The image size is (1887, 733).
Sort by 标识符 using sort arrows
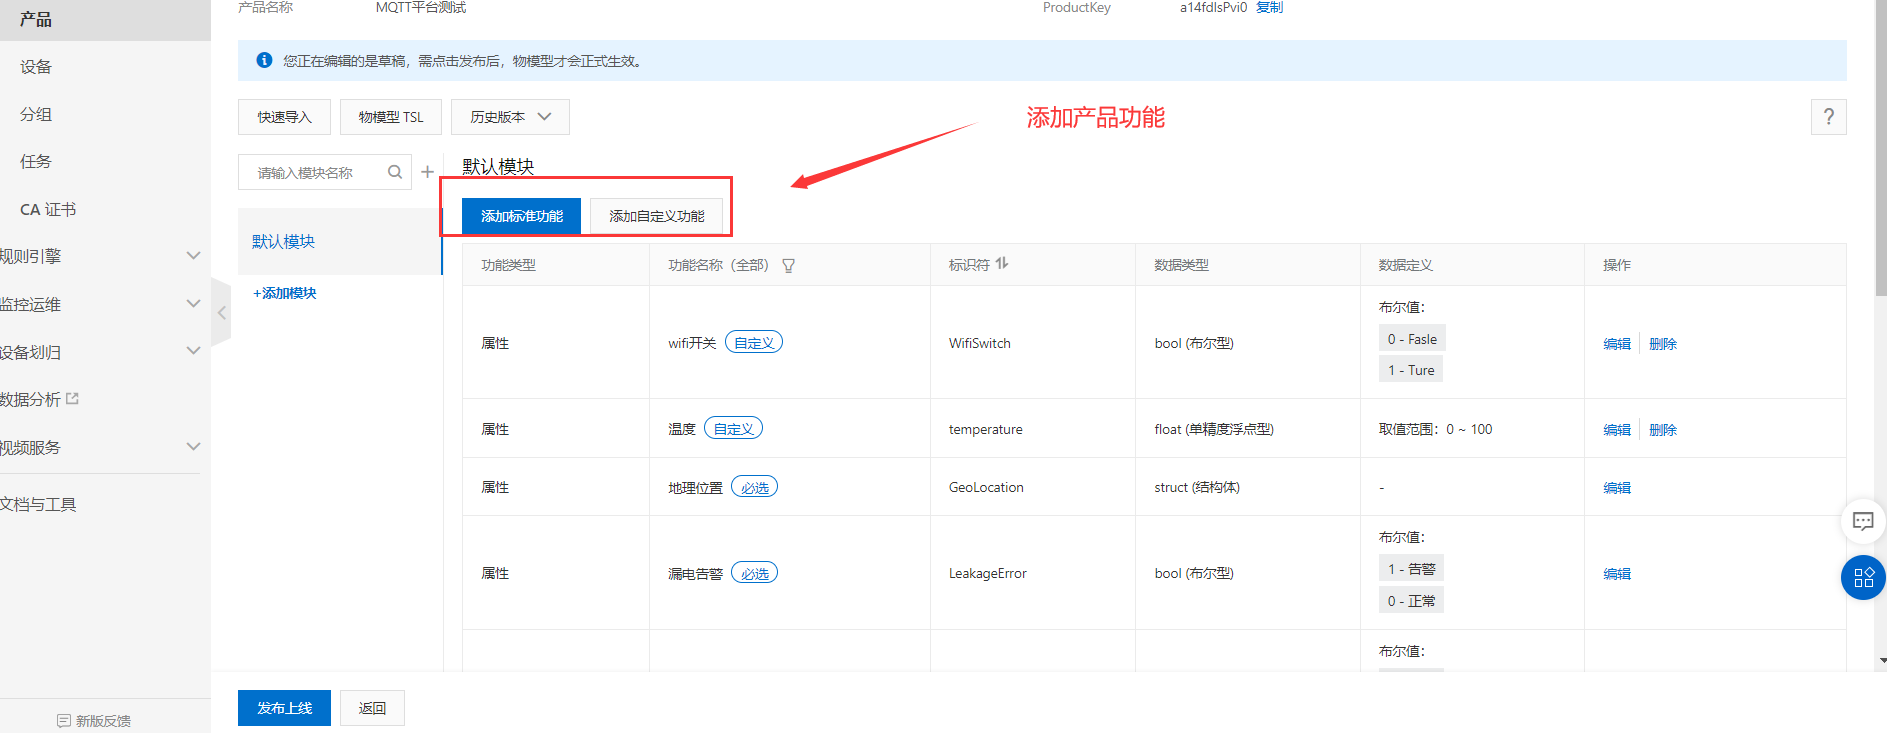coord(1002,264)
